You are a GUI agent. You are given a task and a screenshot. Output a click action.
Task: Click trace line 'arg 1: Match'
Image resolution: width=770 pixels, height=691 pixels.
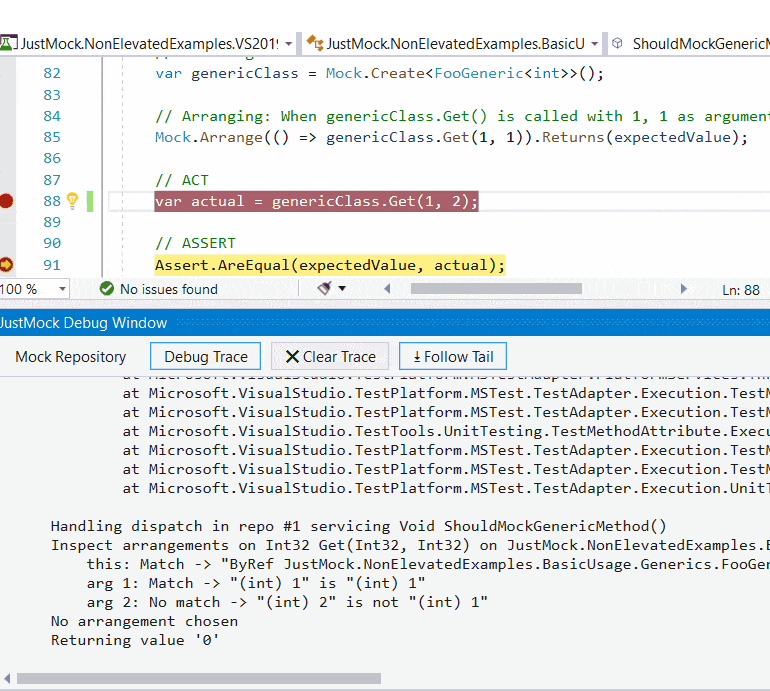pos(256,583)
